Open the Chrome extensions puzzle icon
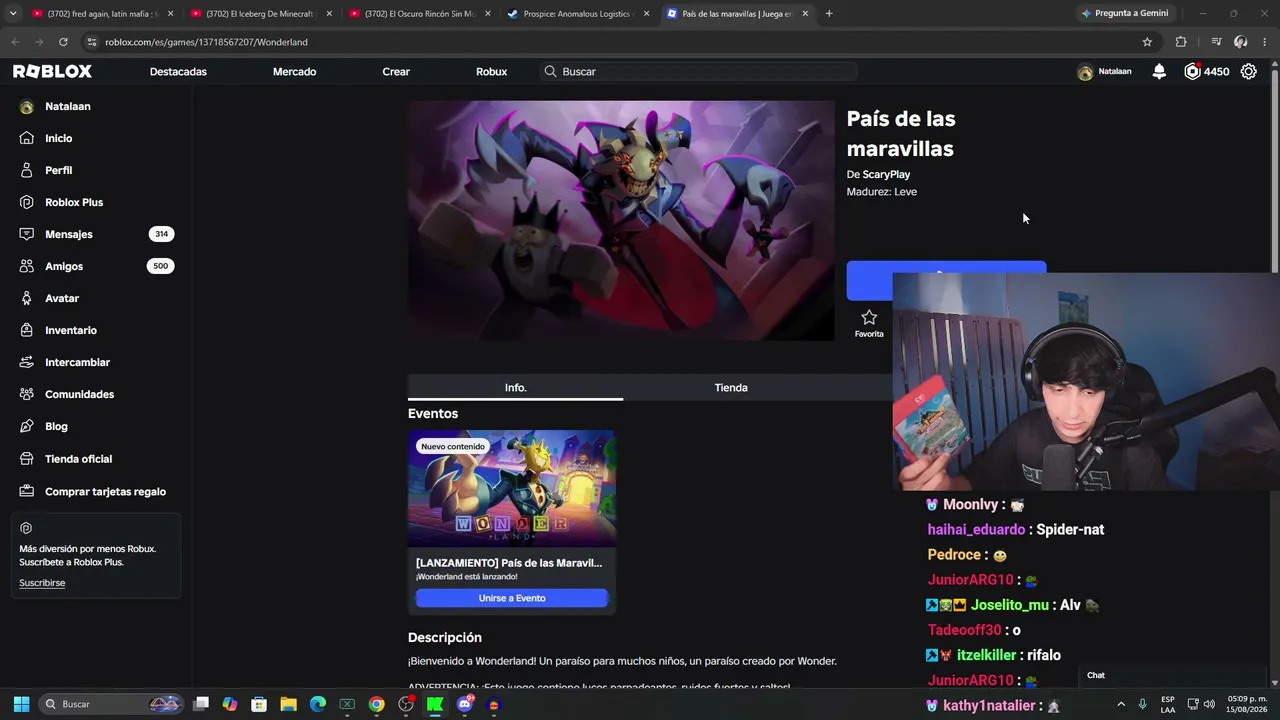This screenshot has height=720, width=1280. (1181, 42)
